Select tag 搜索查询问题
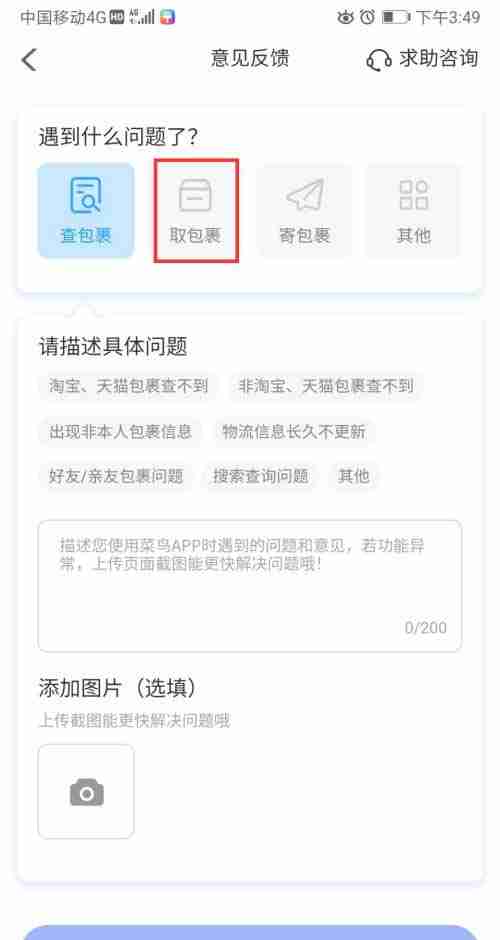 pyautogui.click(x=261, y=477)
